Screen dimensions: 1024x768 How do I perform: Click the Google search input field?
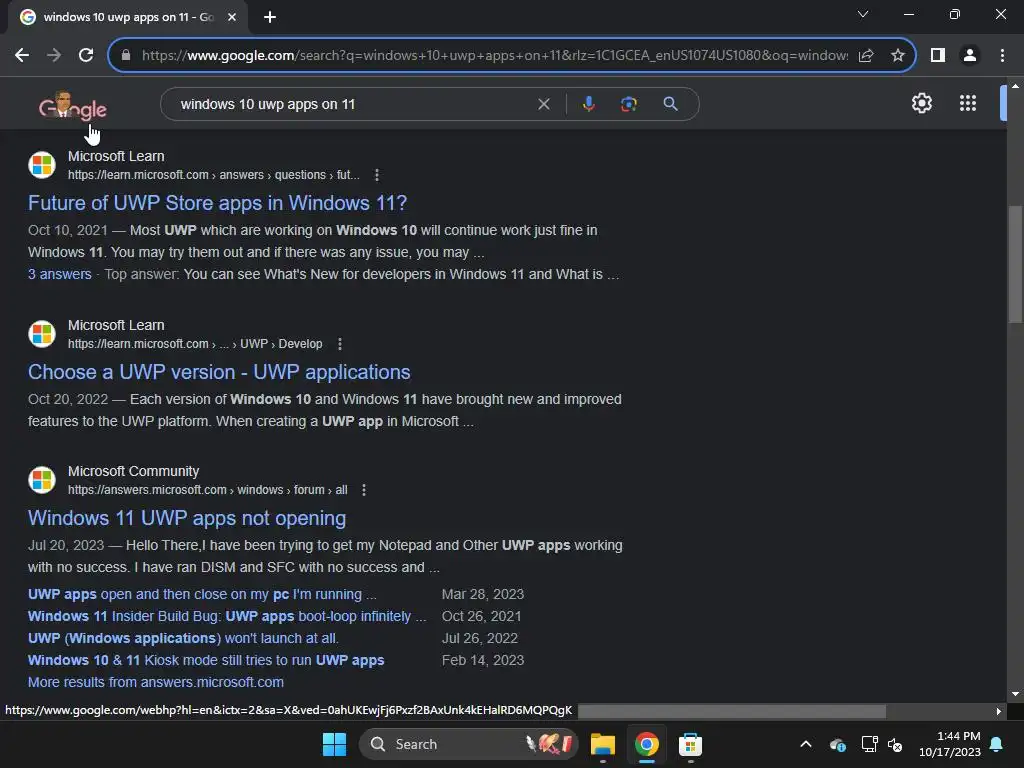[353, 104]
